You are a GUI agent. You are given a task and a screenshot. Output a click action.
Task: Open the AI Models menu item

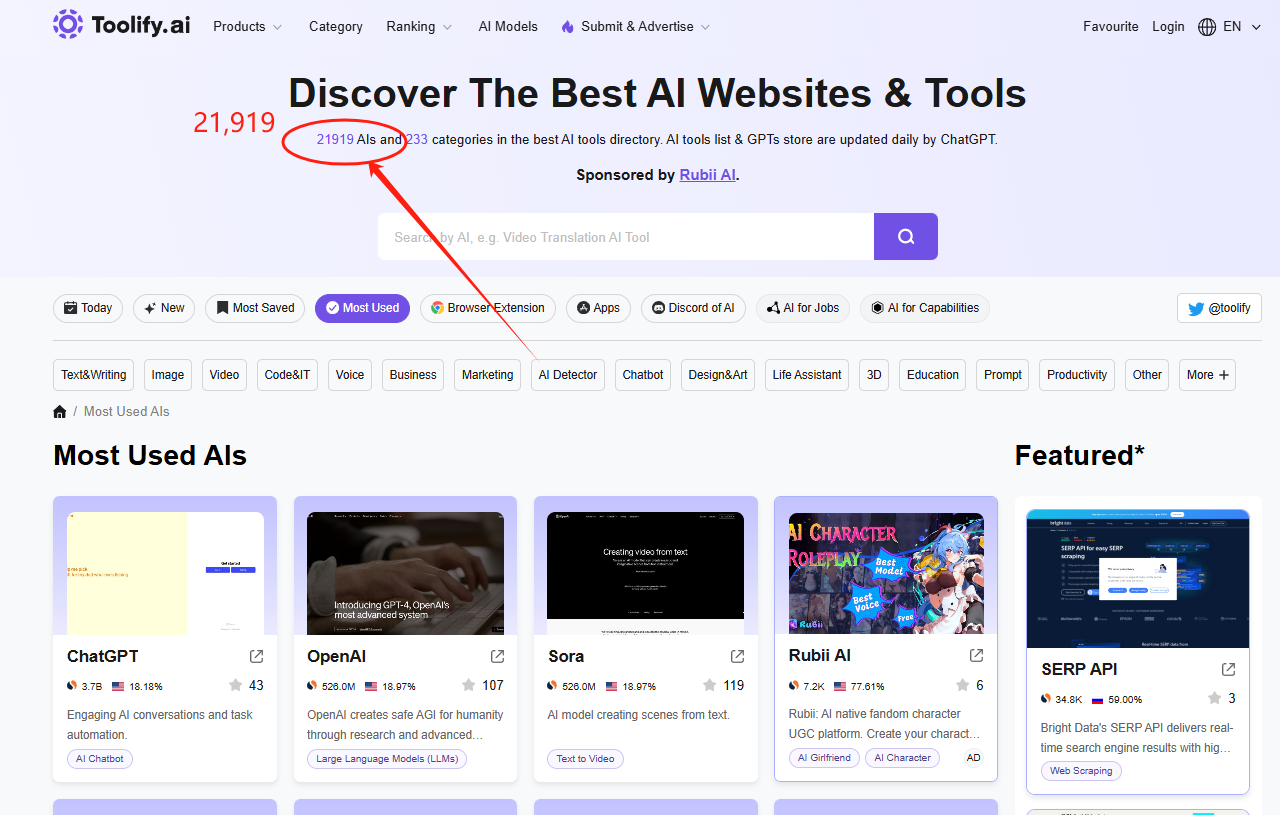[508, 27]
